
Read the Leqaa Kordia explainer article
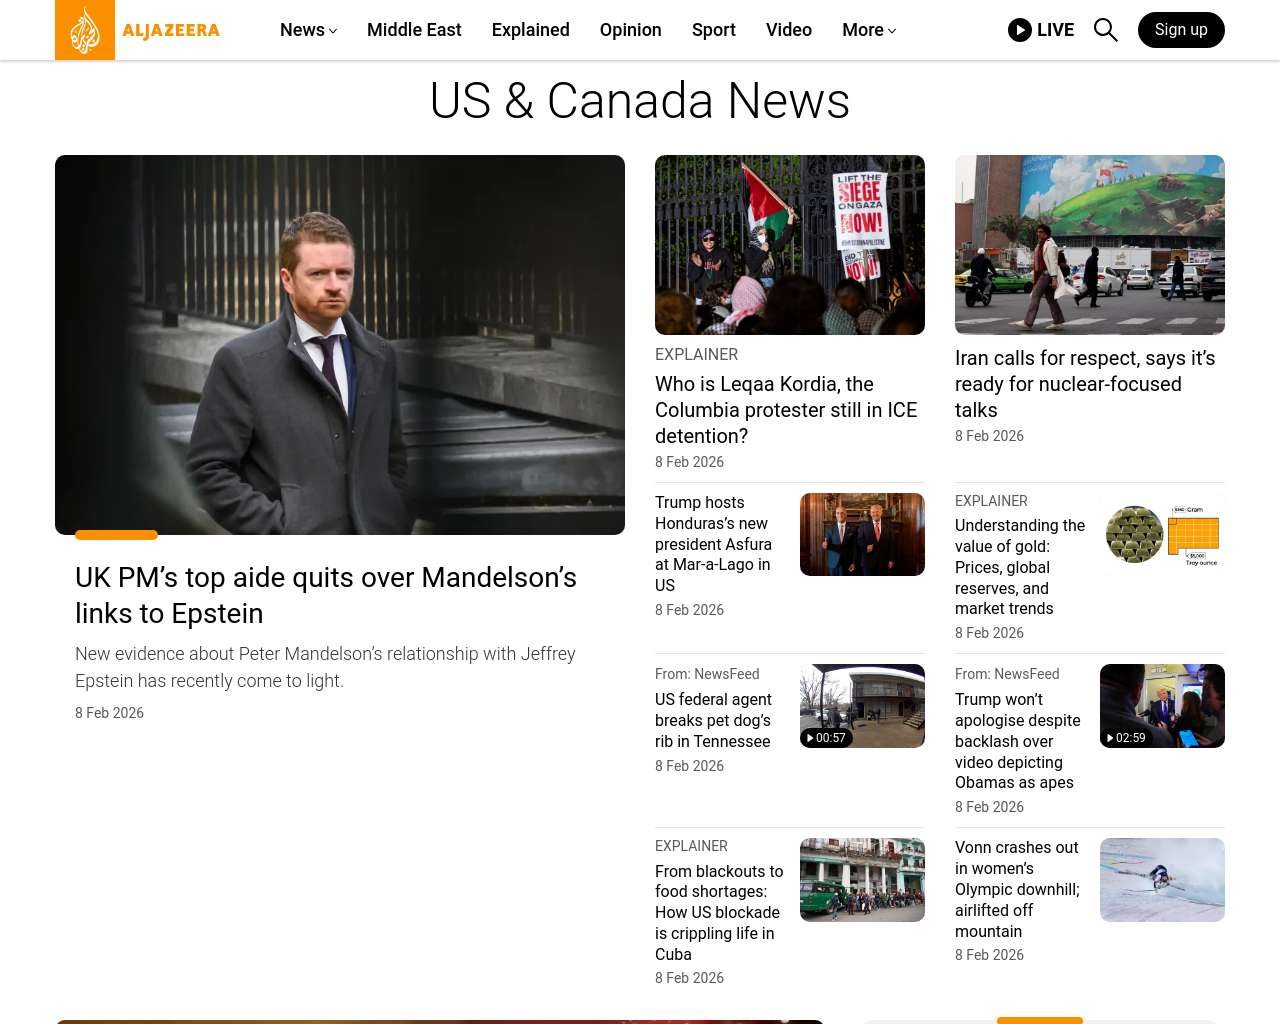click(x=786, y=410)
